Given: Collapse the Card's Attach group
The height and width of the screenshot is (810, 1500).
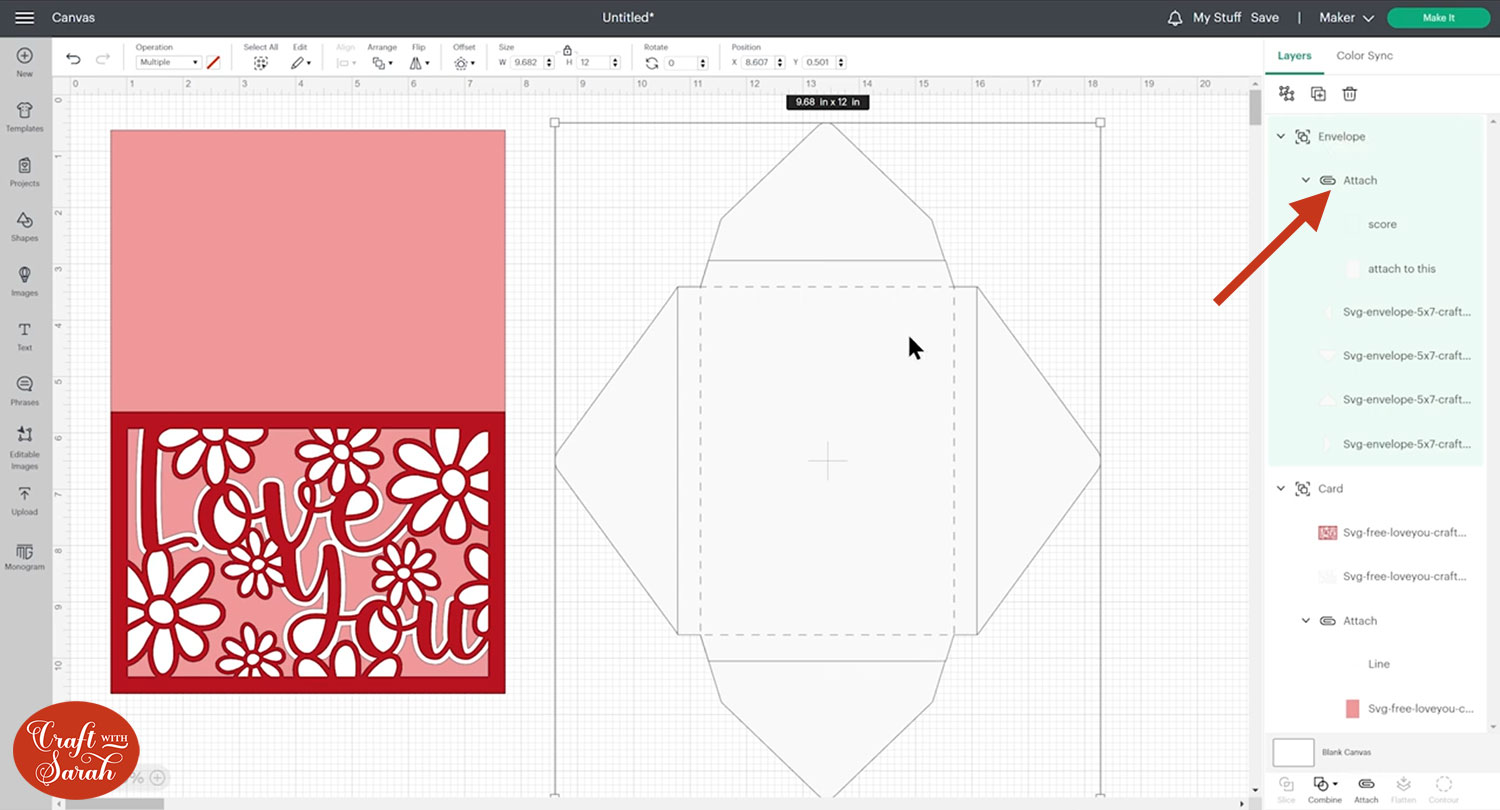Looking at the screenshot, I should (1306, 621).
